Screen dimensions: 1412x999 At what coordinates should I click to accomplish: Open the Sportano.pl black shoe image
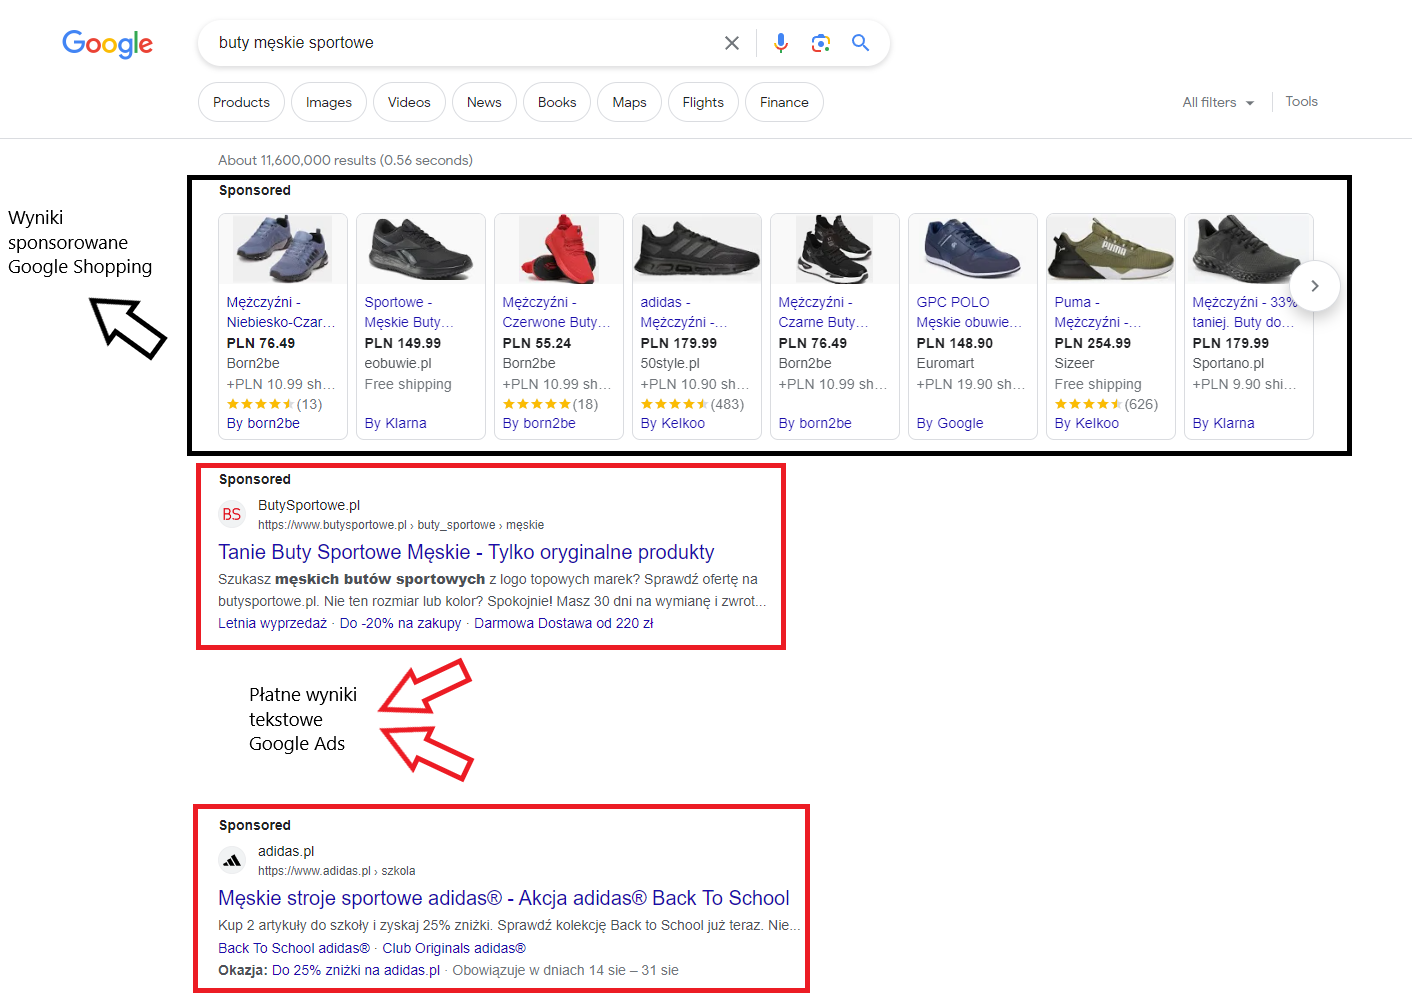pyautogui.click(x=1249, y=249)
